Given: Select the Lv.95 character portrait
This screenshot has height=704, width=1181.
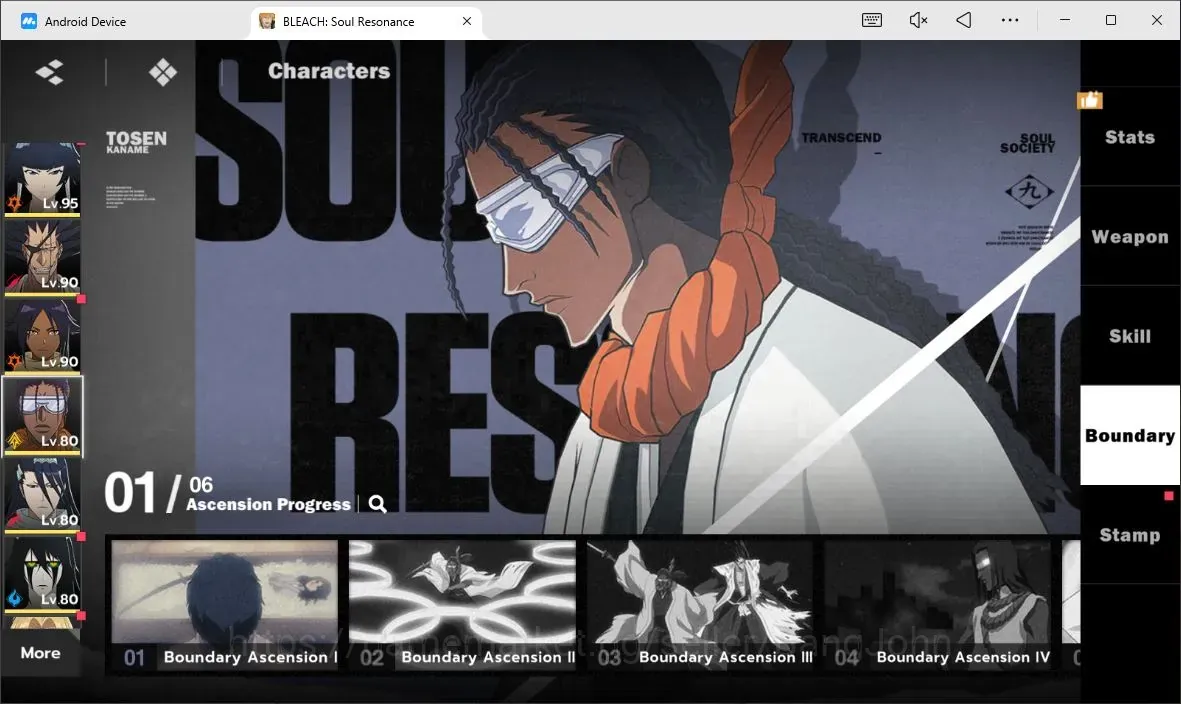Looking at the screenshot, I should pos(42,178).
